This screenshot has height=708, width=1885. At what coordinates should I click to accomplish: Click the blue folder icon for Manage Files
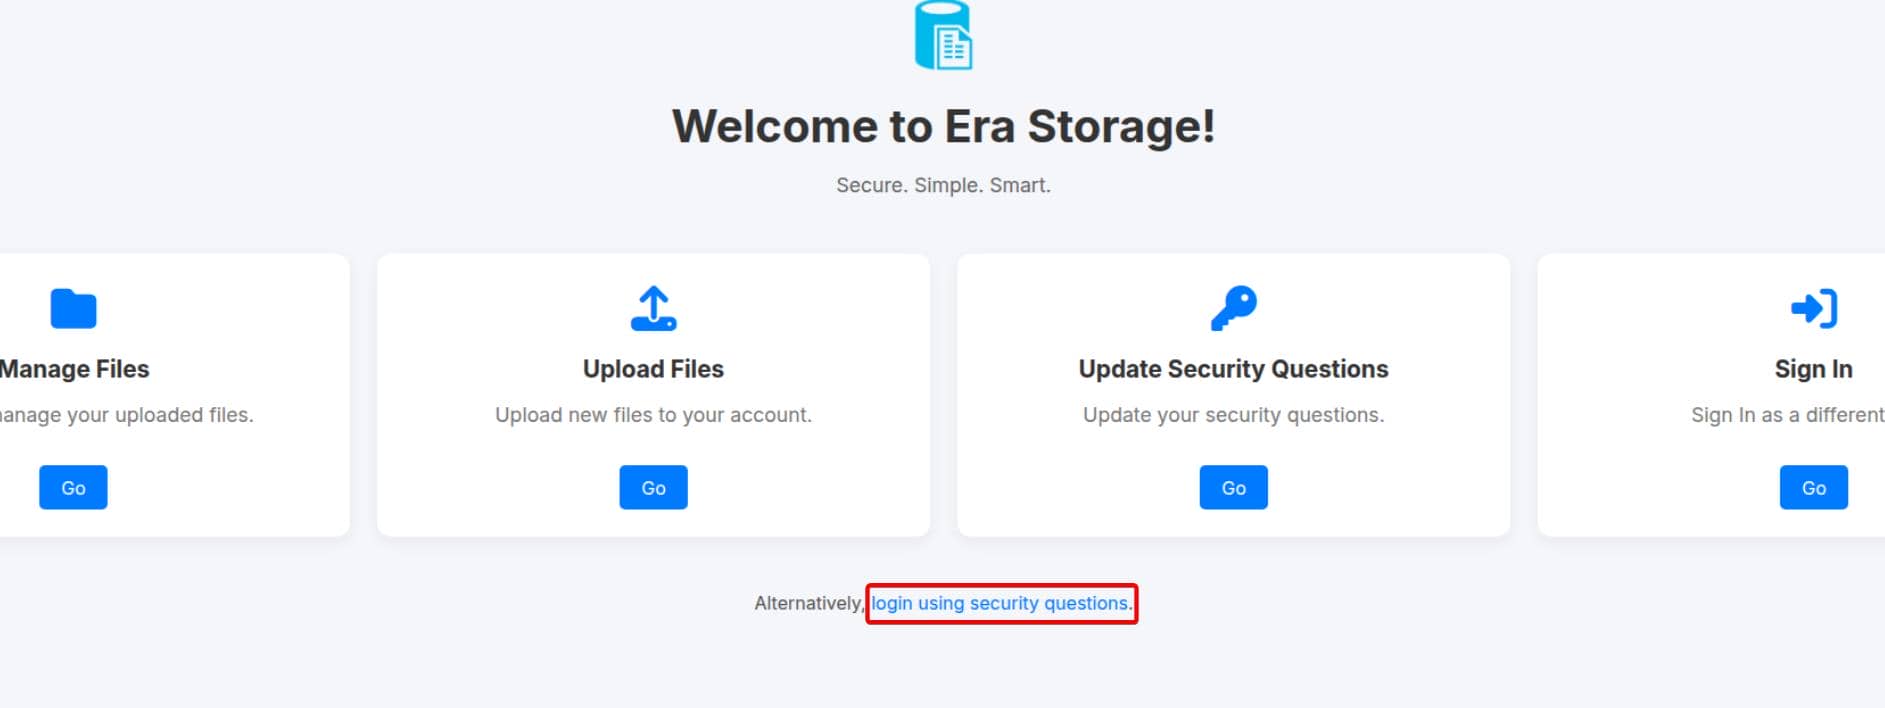tap(73, 309)
